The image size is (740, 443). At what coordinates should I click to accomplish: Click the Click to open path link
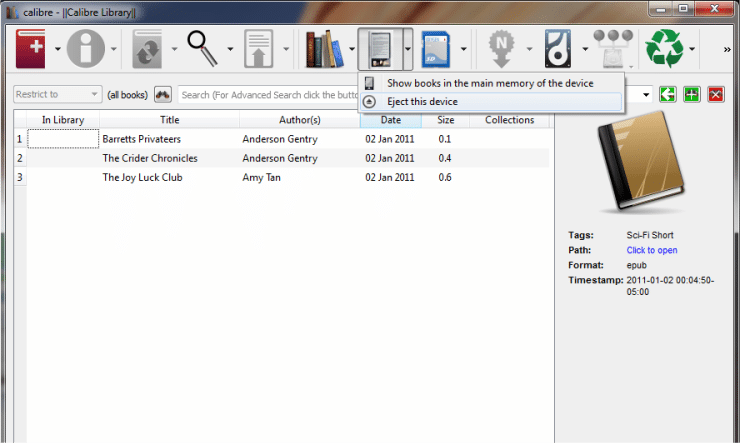[x=652, y=250]
